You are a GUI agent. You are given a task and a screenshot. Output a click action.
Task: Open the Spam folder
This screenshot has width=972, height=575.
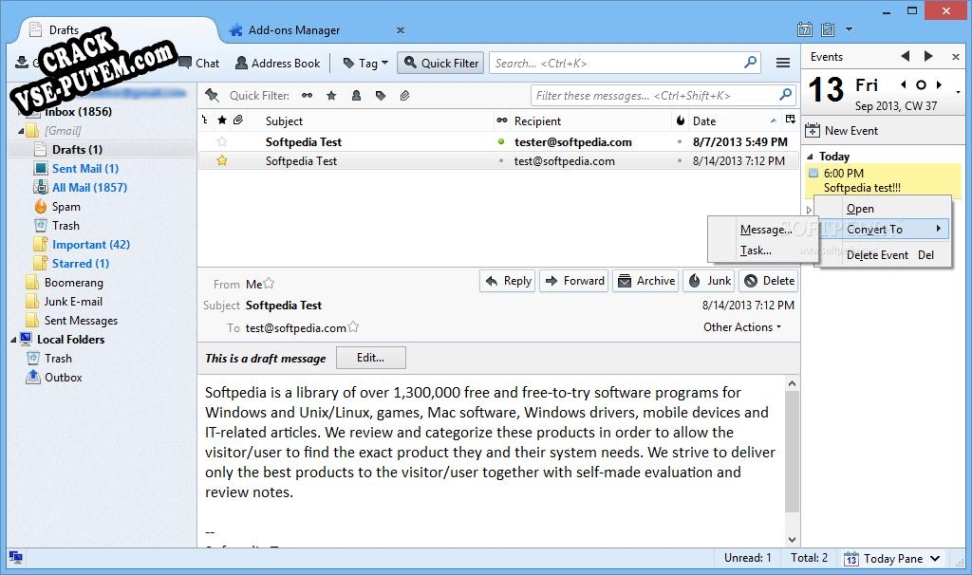tap(66, 206)
